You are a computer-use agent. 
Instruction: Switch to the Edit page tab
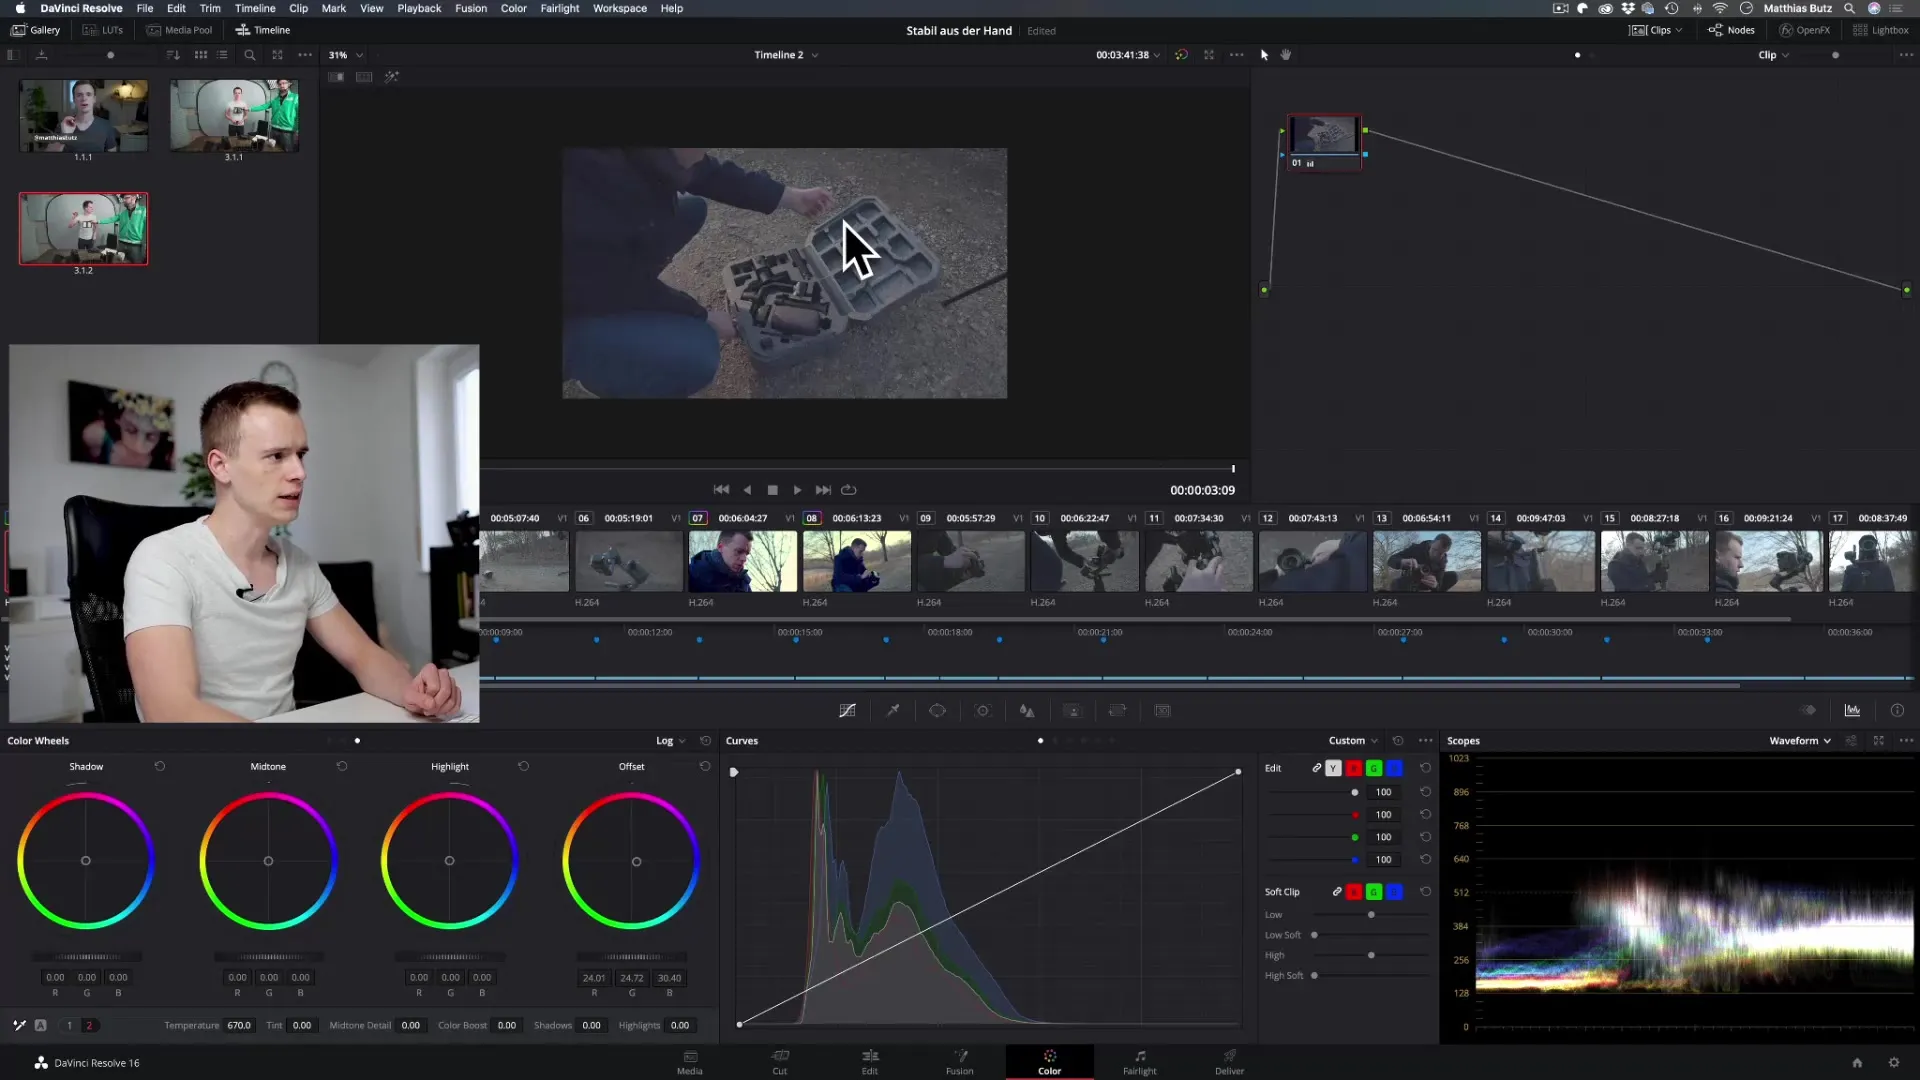pos(870,1062)
